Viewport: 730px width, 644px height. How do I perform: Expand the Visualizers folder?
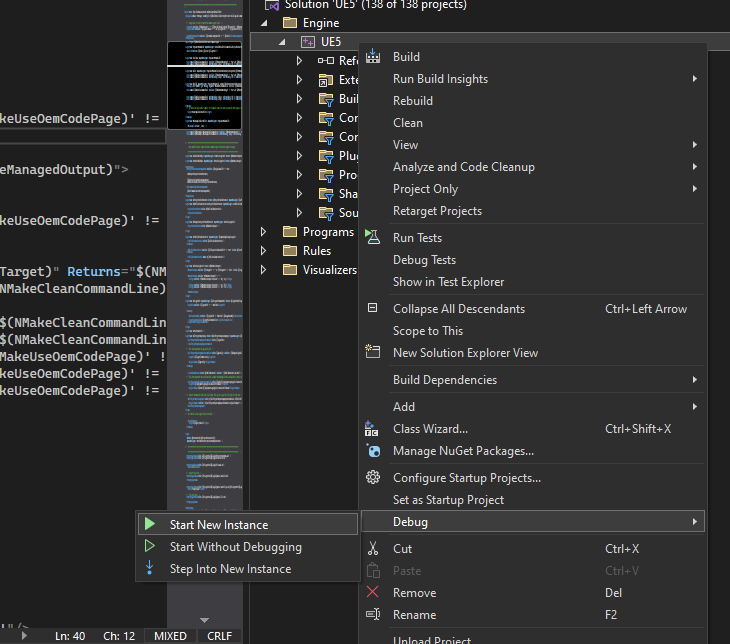point(264,270)
